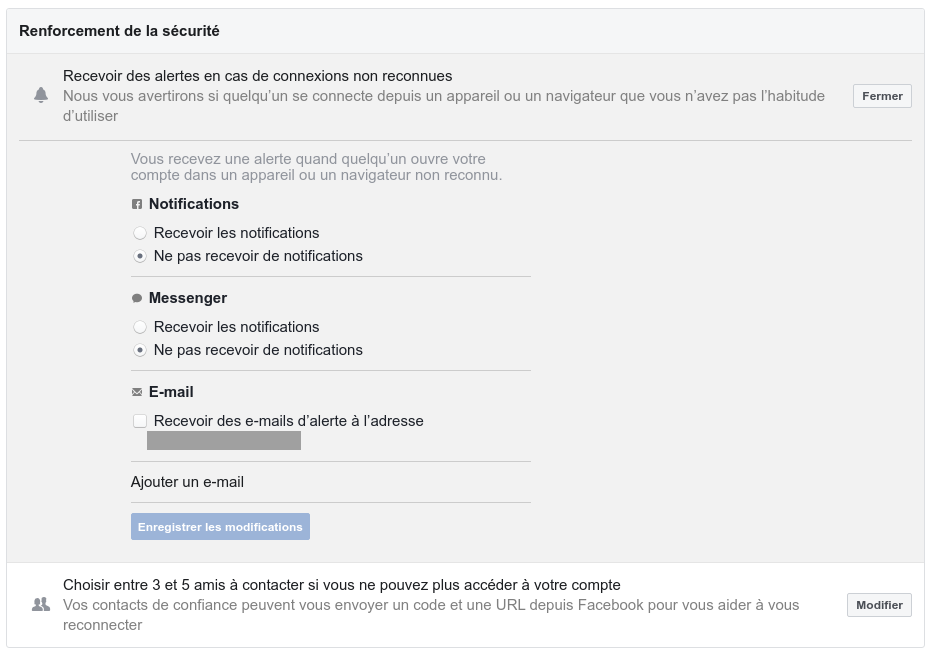The width and height of the screenshot is (931, 654).
Task: Select Ne pas recevoir under Messenger
Action: coord(140,350)
